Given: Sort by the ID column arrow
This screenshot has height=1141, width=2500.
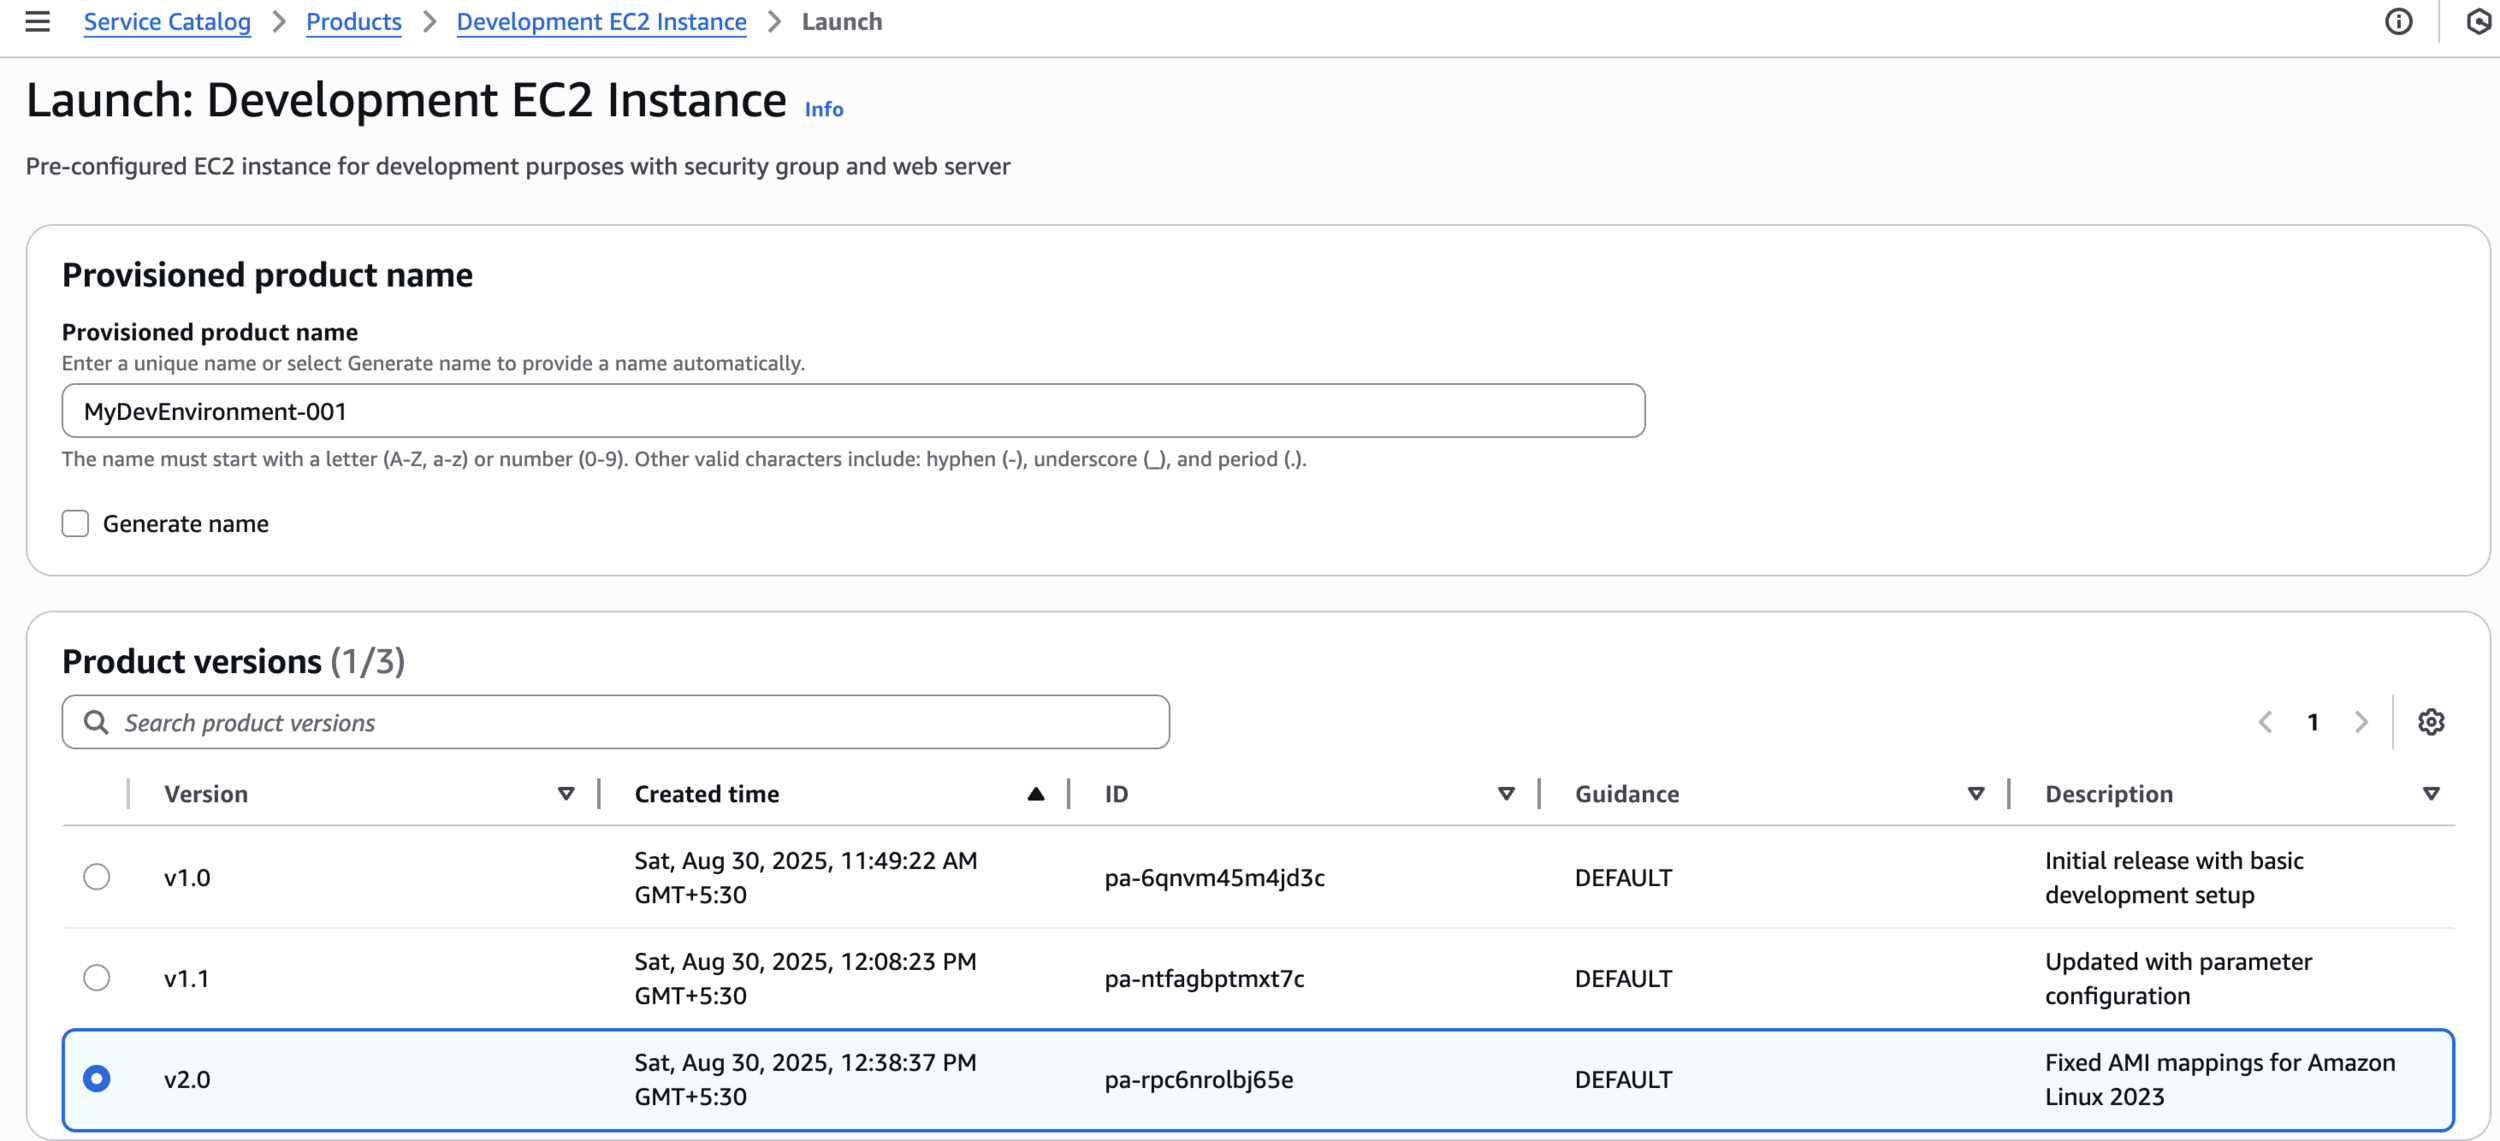Looking at the screenshot, I should pyautogui.click(x=1506, y=794).
